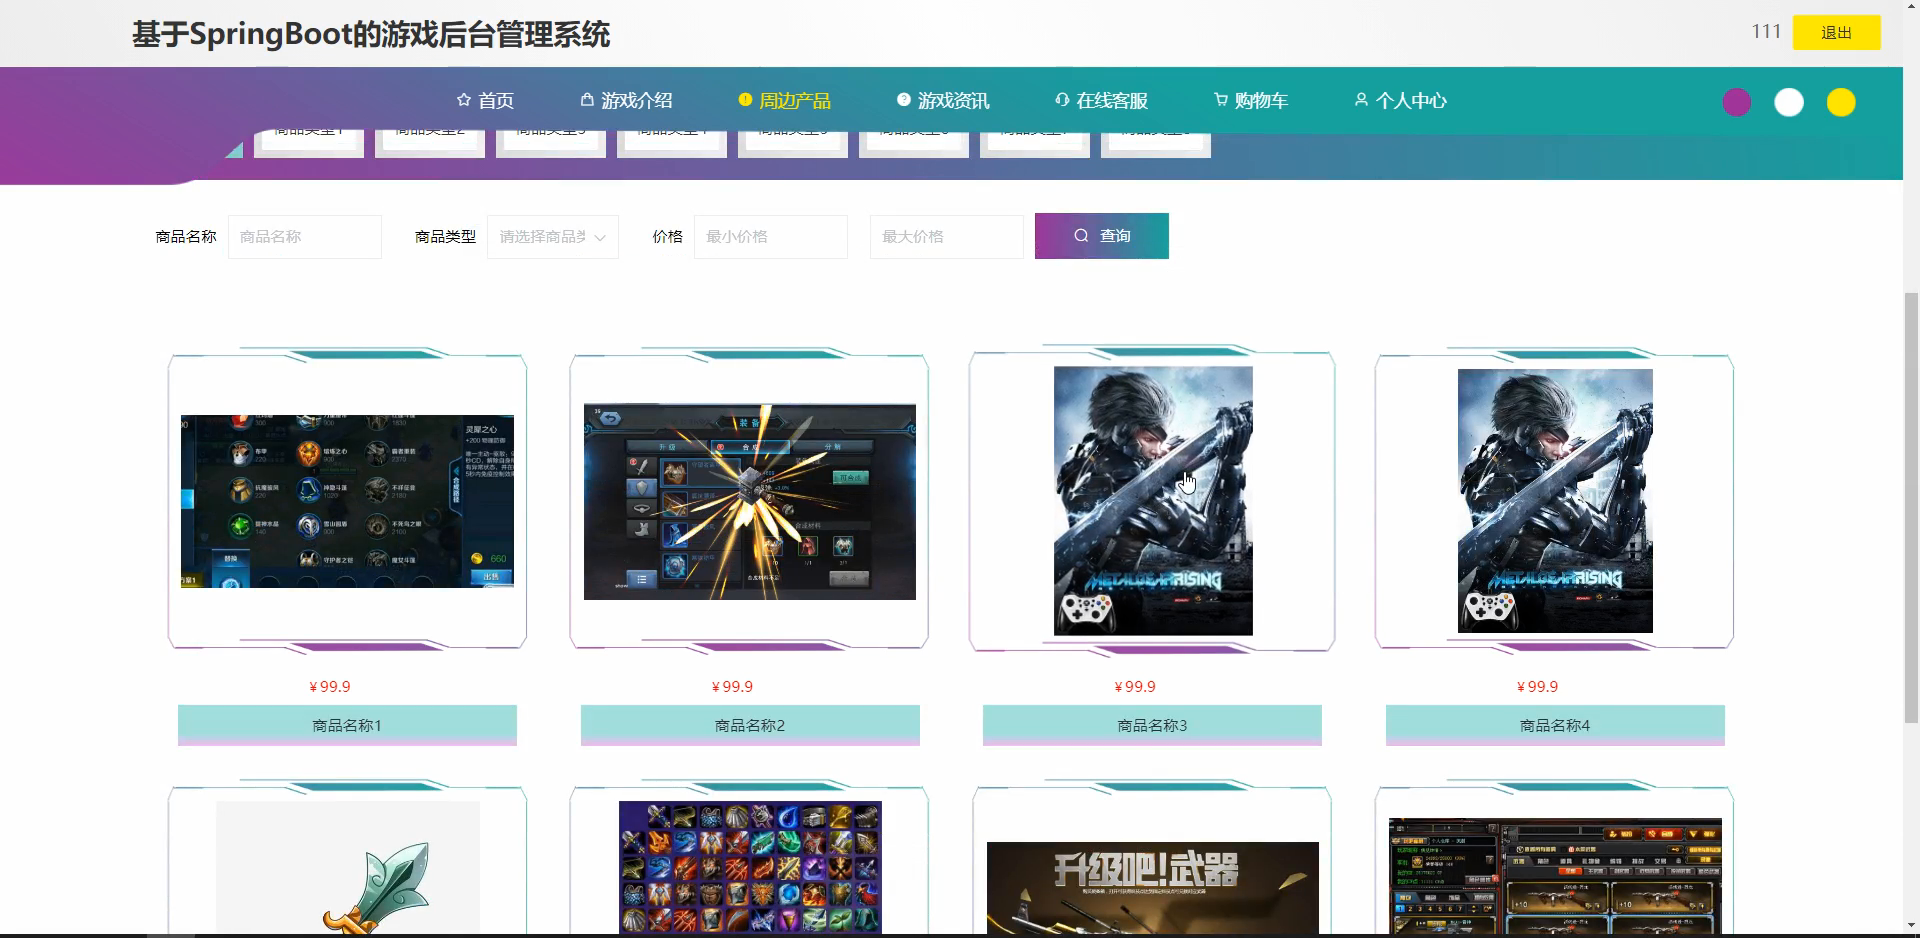Viewport: 1920px width, 938px height.
Task: Open the 商品名称3 Metal Gear Rising image
Action: point(1153,501)
